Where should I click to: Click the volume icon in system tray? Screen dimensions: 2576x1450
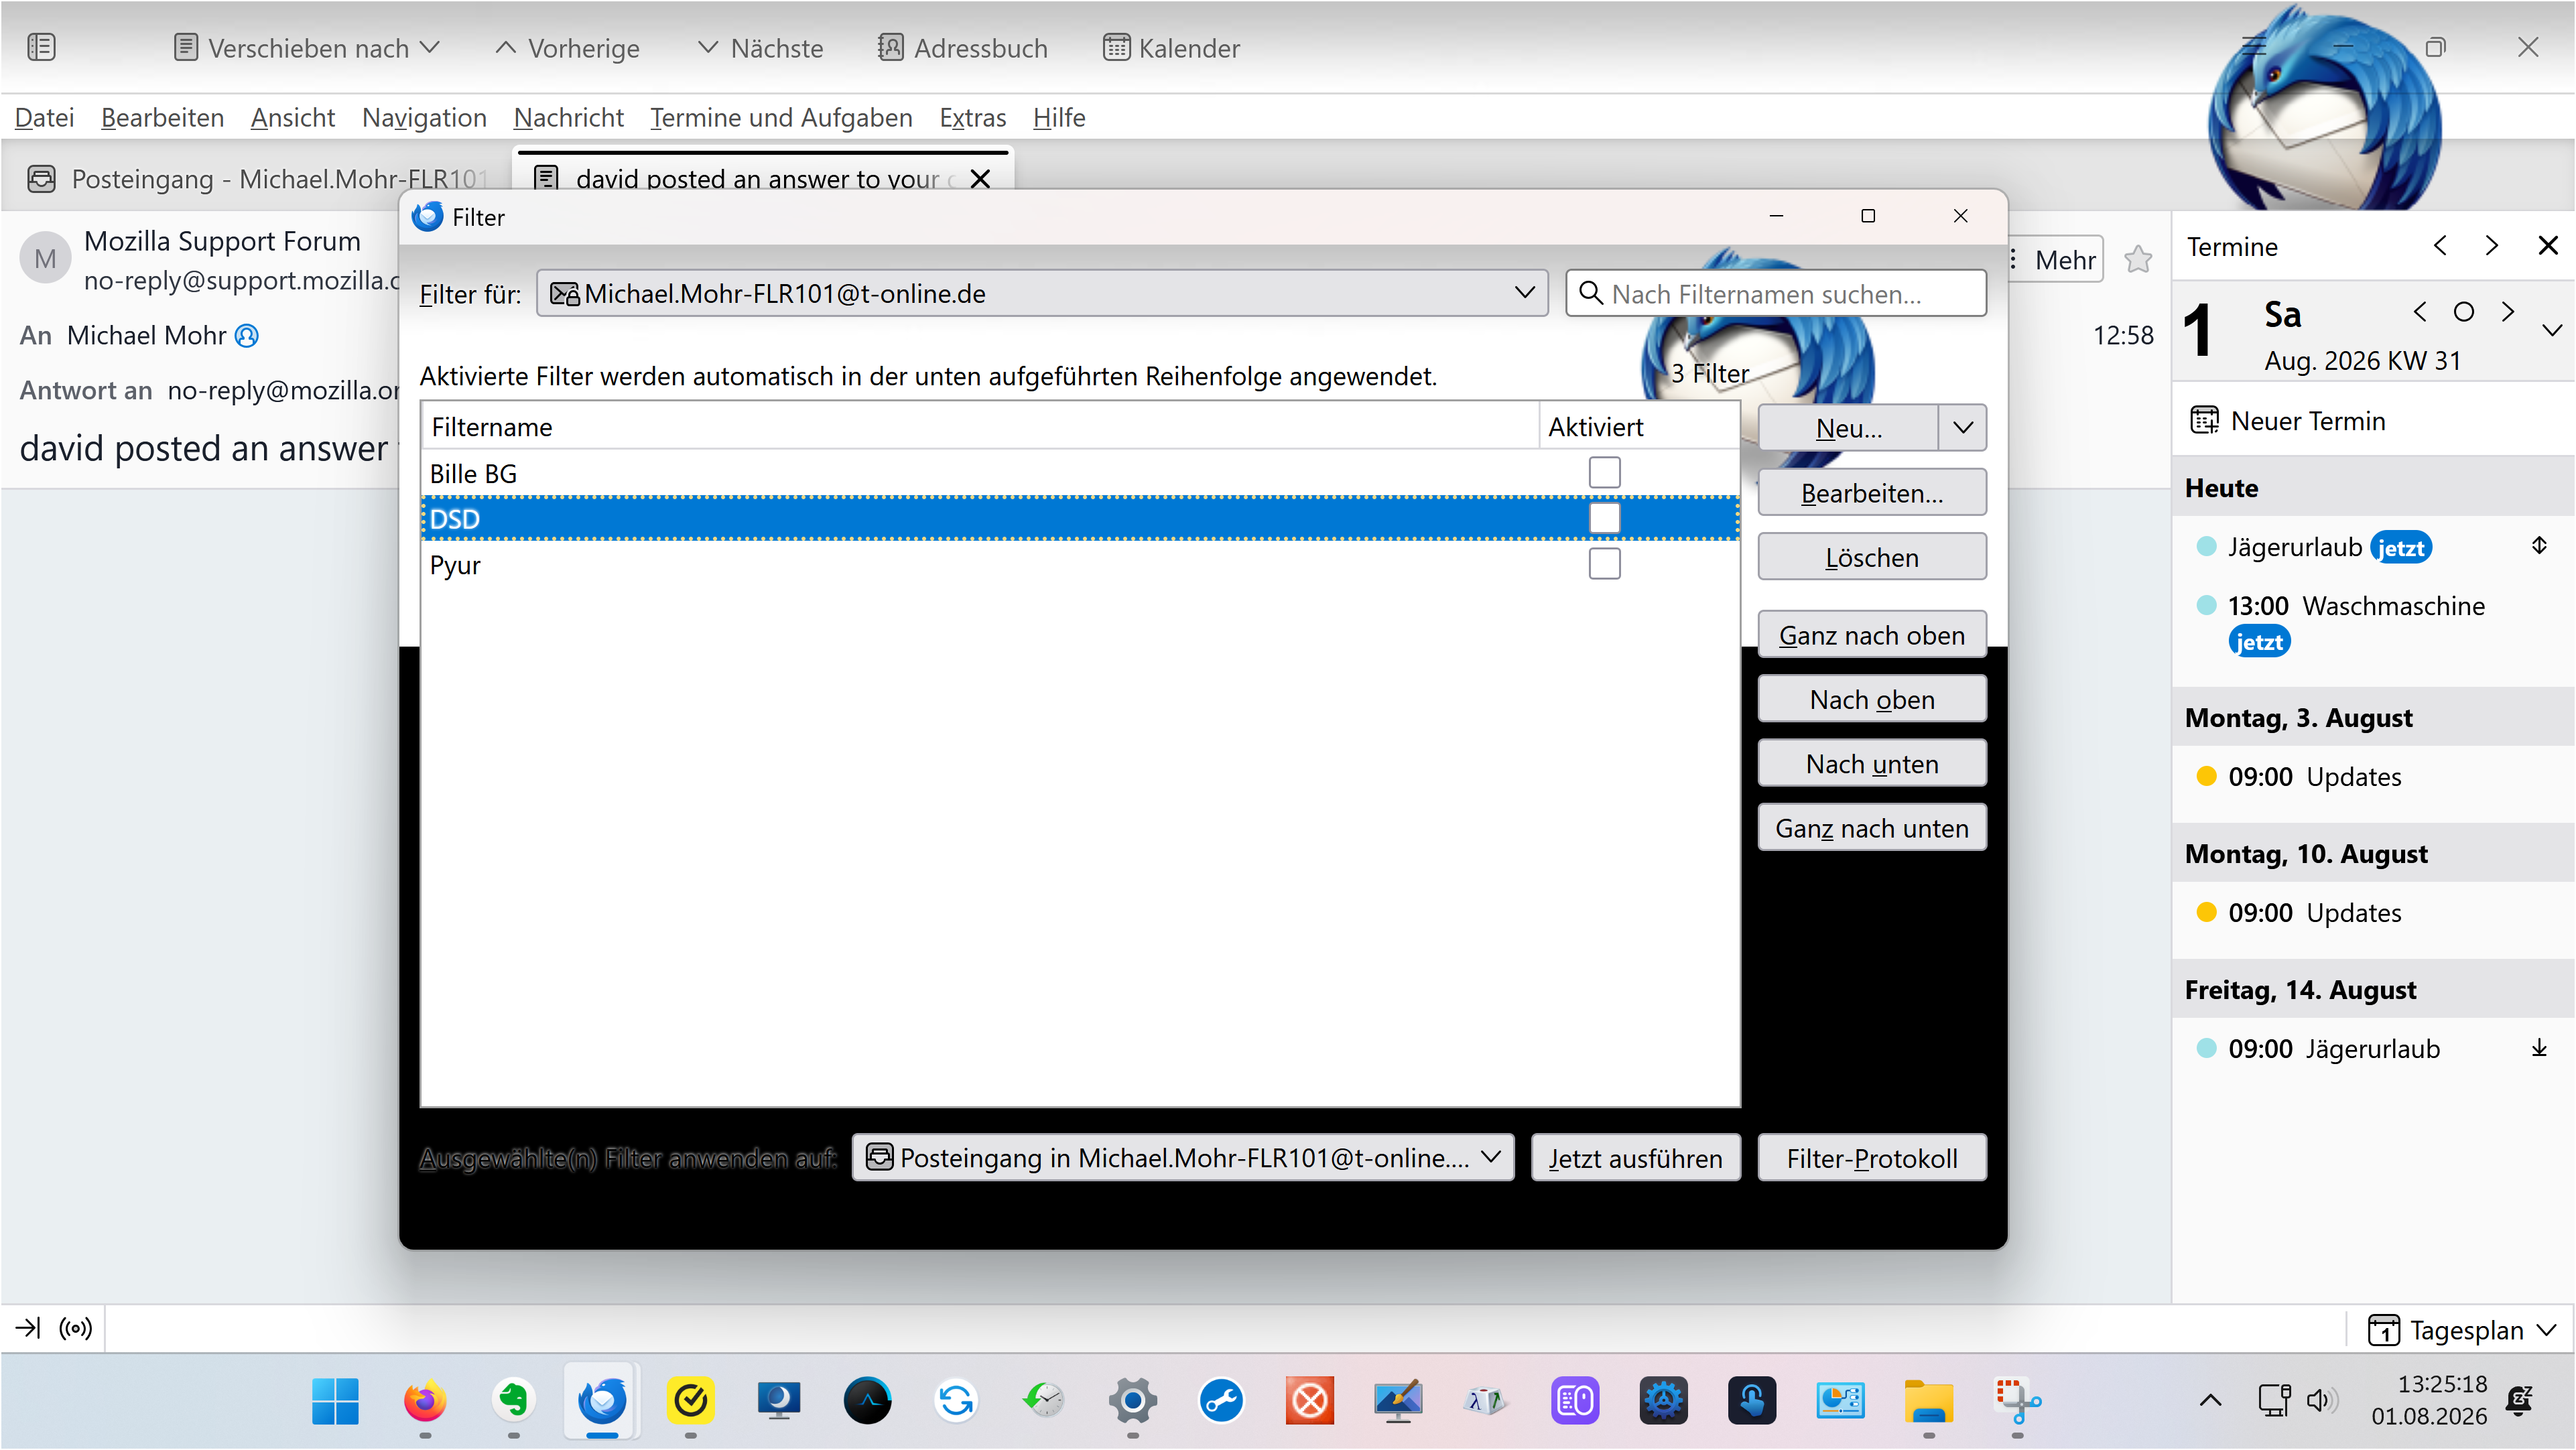(x=2322, y=1400)
